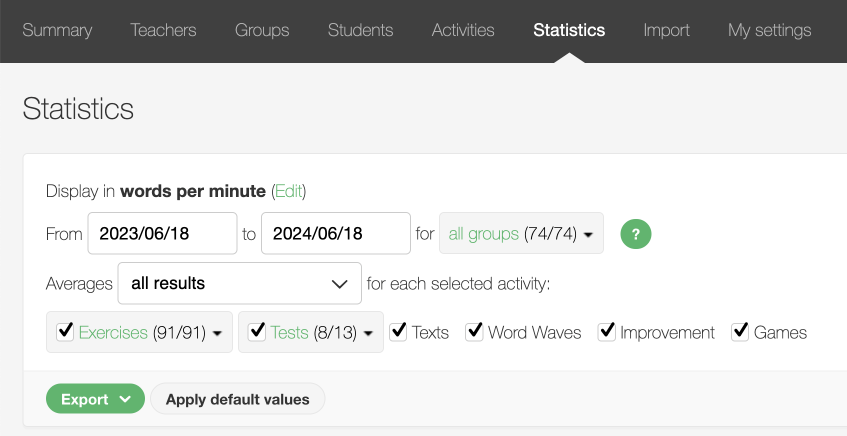Switch to the Summary tab

57,30
